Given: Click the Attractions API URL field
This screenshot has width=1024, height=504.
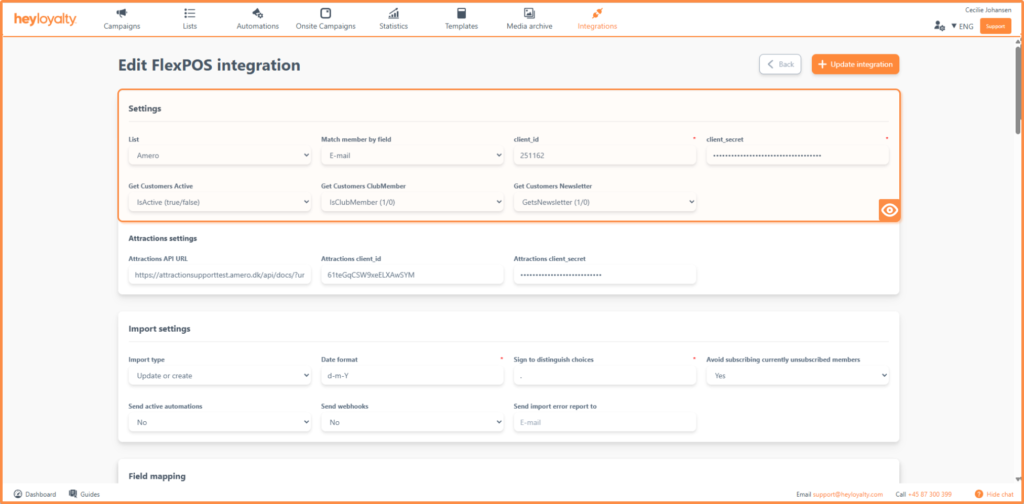Looking at the screenshot, I should (x=220, y=275).
